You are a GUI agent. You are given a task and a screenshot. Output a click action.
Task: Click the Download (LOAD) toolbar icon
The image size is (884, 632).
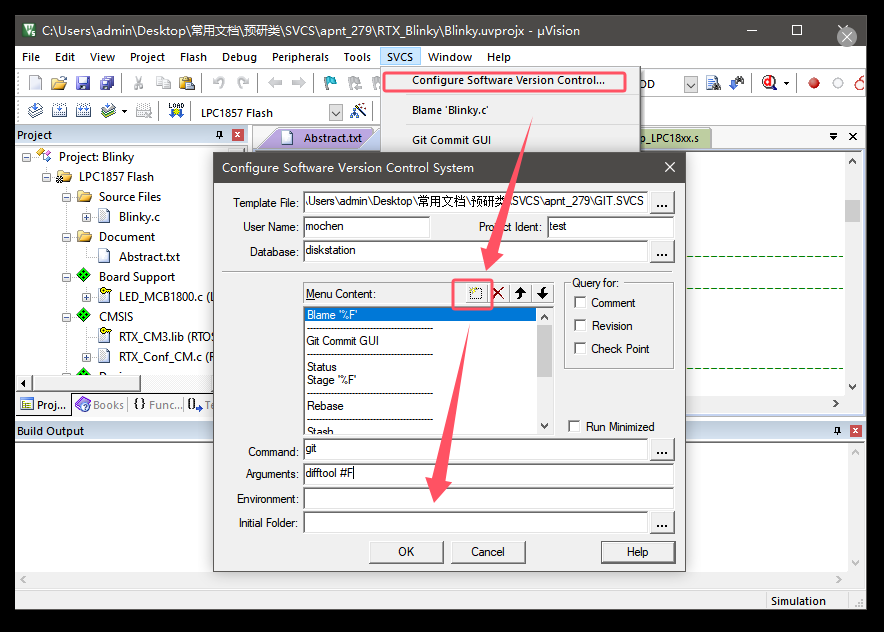coord(176,111)
